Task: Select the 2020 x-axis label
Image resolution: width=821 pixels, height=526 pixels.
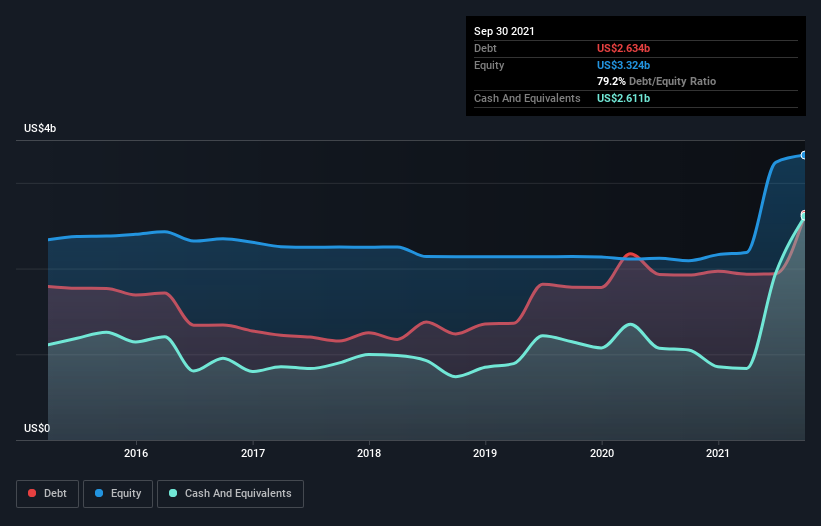Action: 602,453
